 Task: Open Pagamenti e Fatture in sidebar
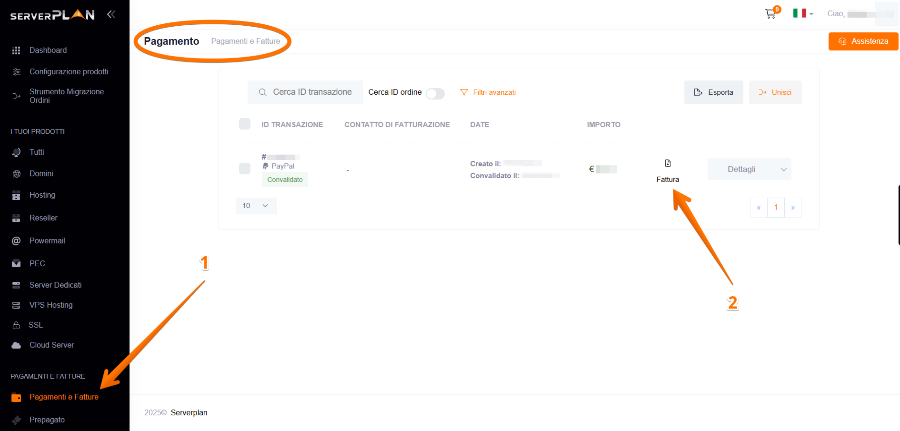click(63, 397)
